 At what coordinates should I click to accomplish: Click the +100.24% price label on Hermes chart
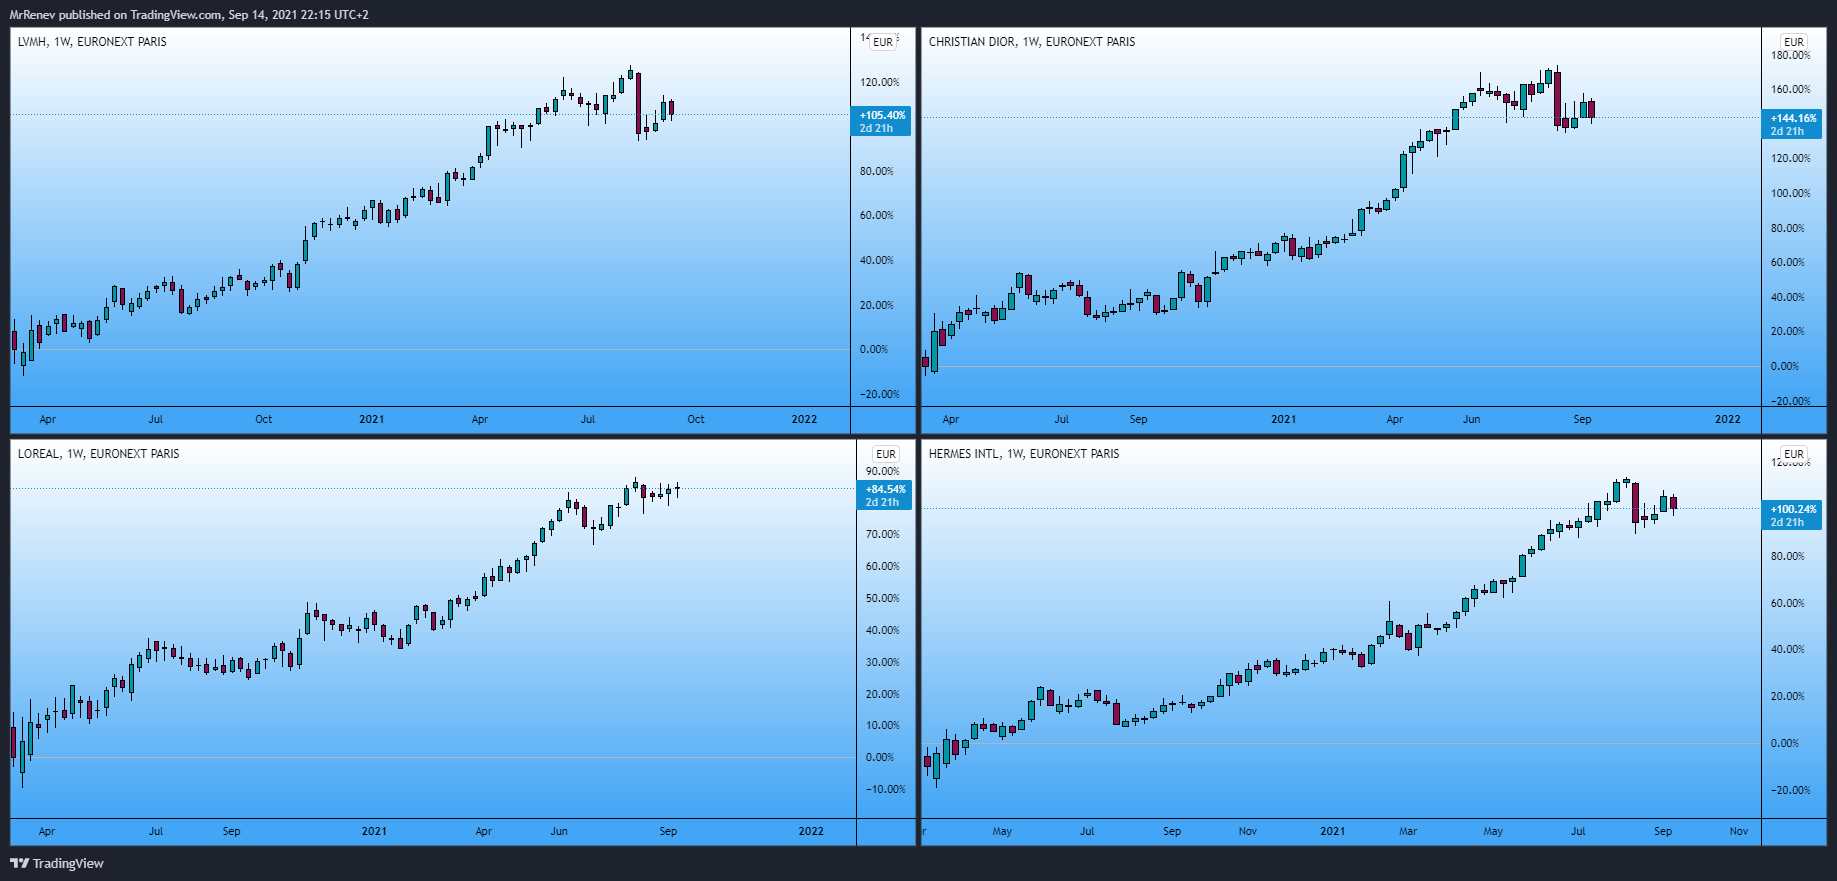pyautogui.click(x=1792, y=515)
